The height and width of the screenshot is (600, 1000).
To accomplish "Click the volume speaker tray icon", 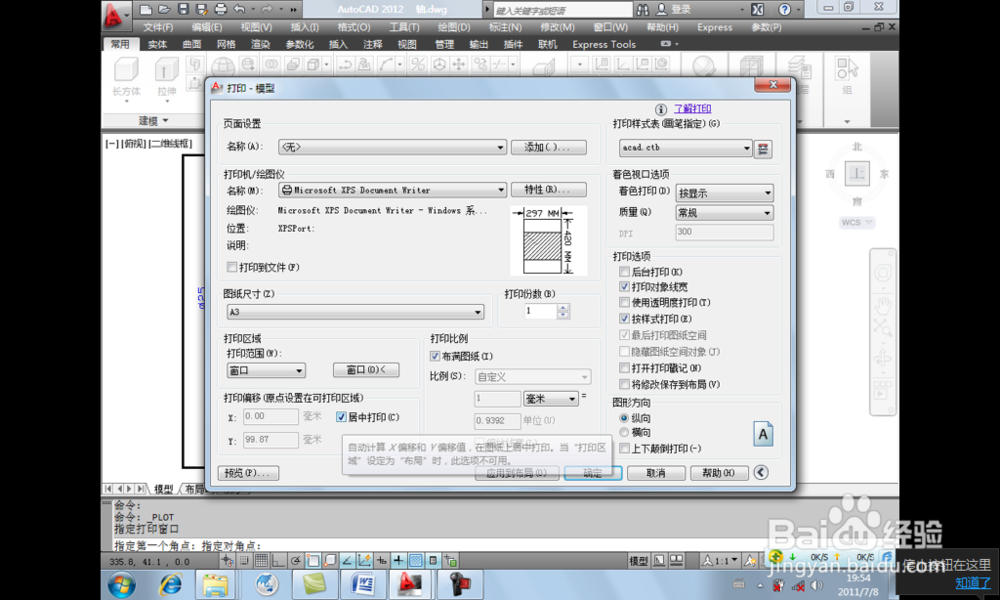I will coord(816,585).
